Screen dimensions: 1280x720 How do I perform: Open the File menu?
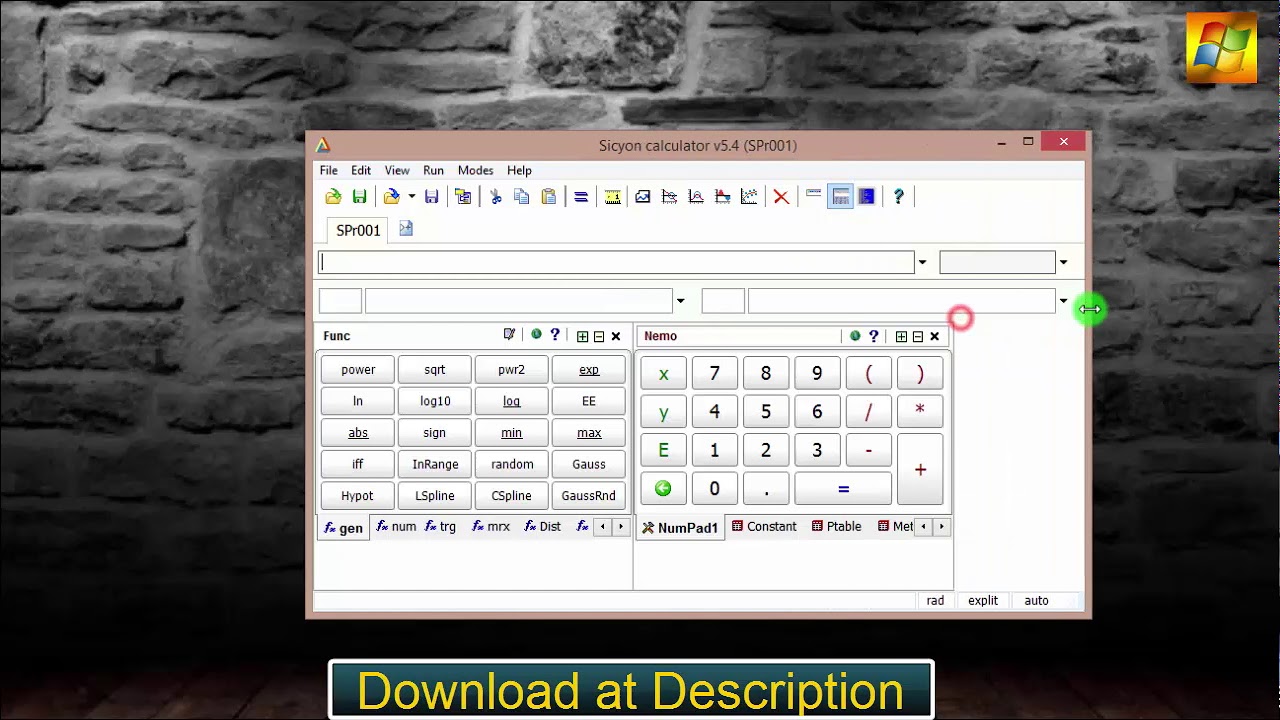329,170
